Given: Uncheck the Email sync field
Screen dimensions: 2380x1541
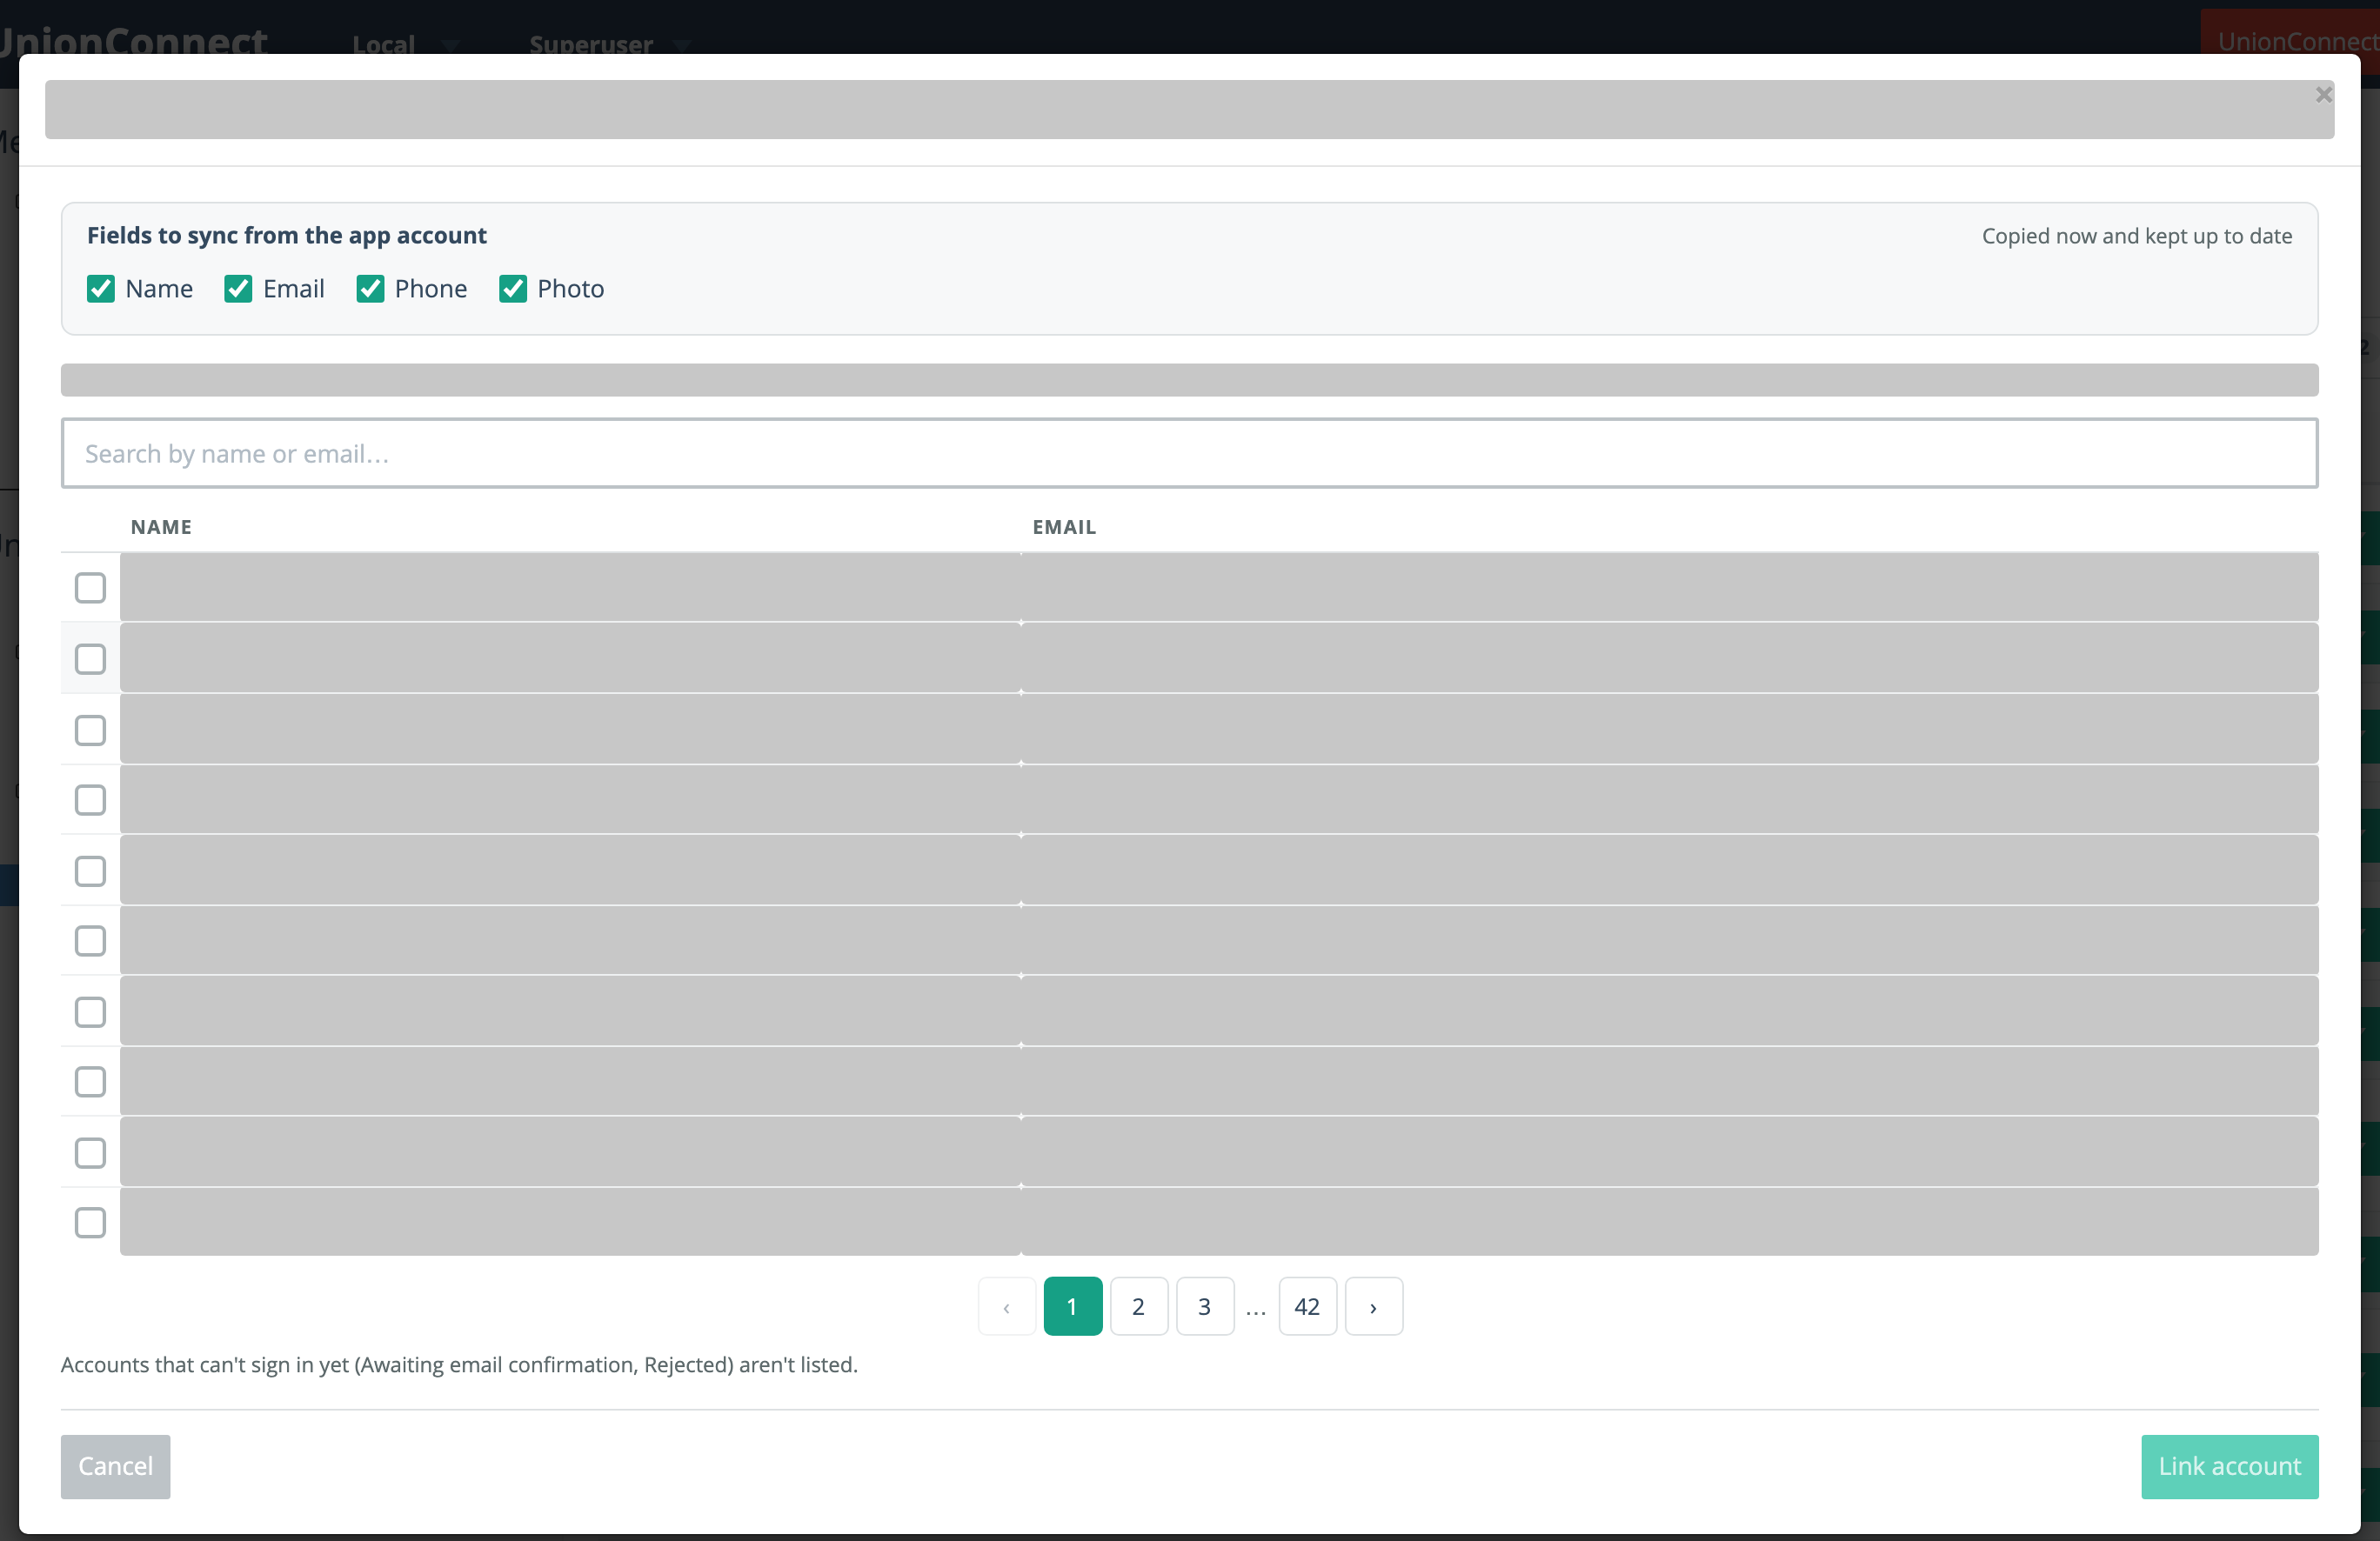Looking at the screenshot, I should [238, 289].
